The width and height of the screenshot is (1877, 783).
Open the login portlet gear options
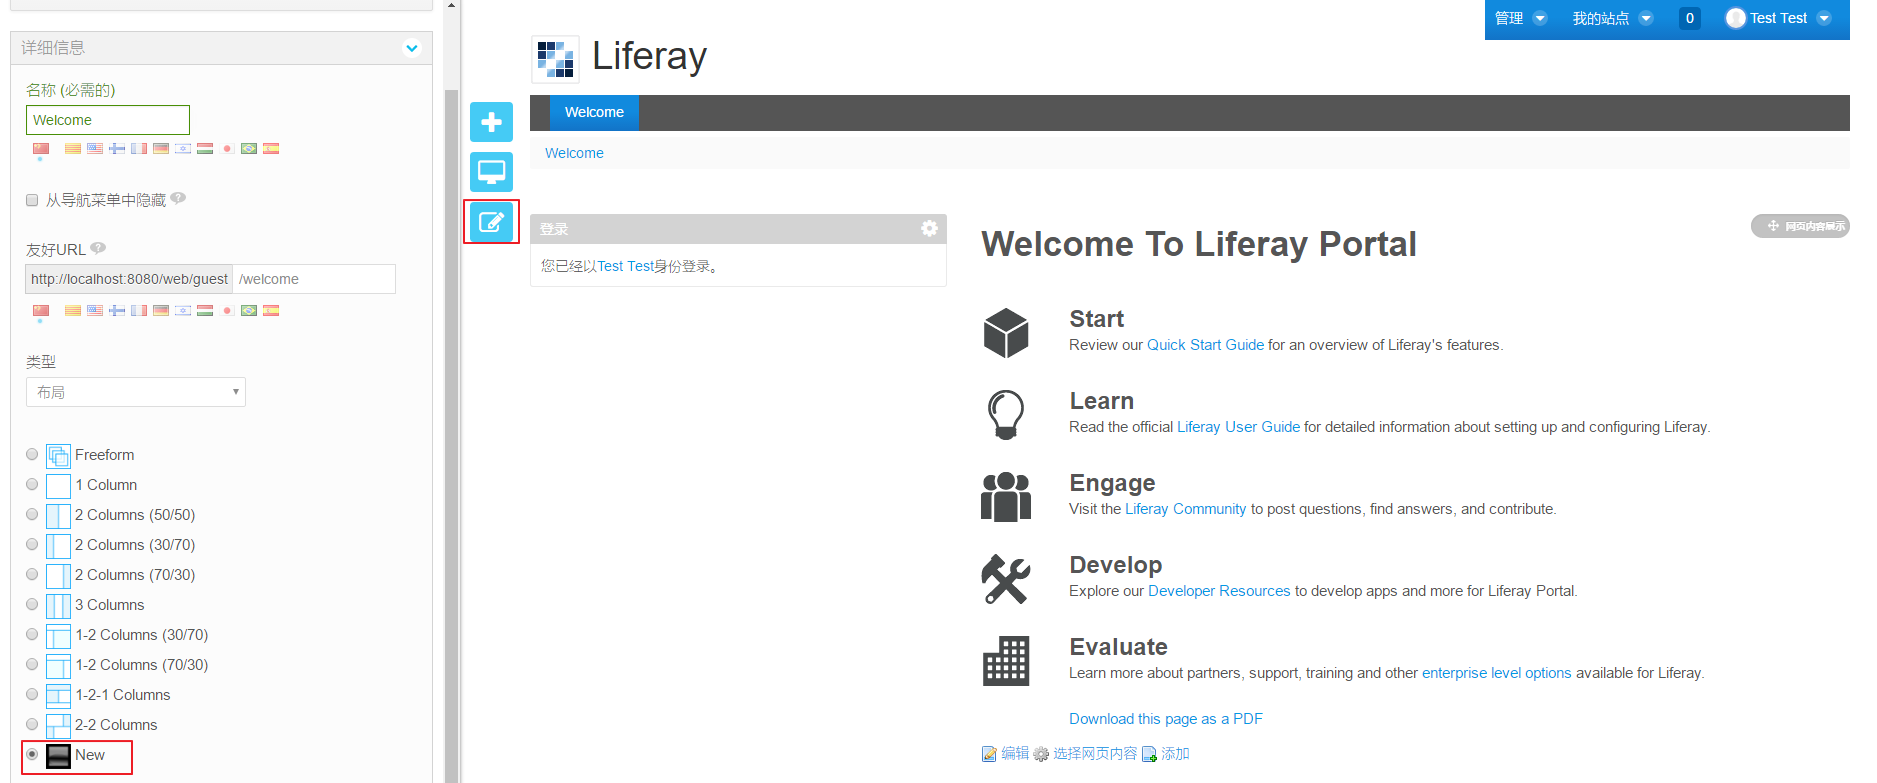click(x=929, y=228)
